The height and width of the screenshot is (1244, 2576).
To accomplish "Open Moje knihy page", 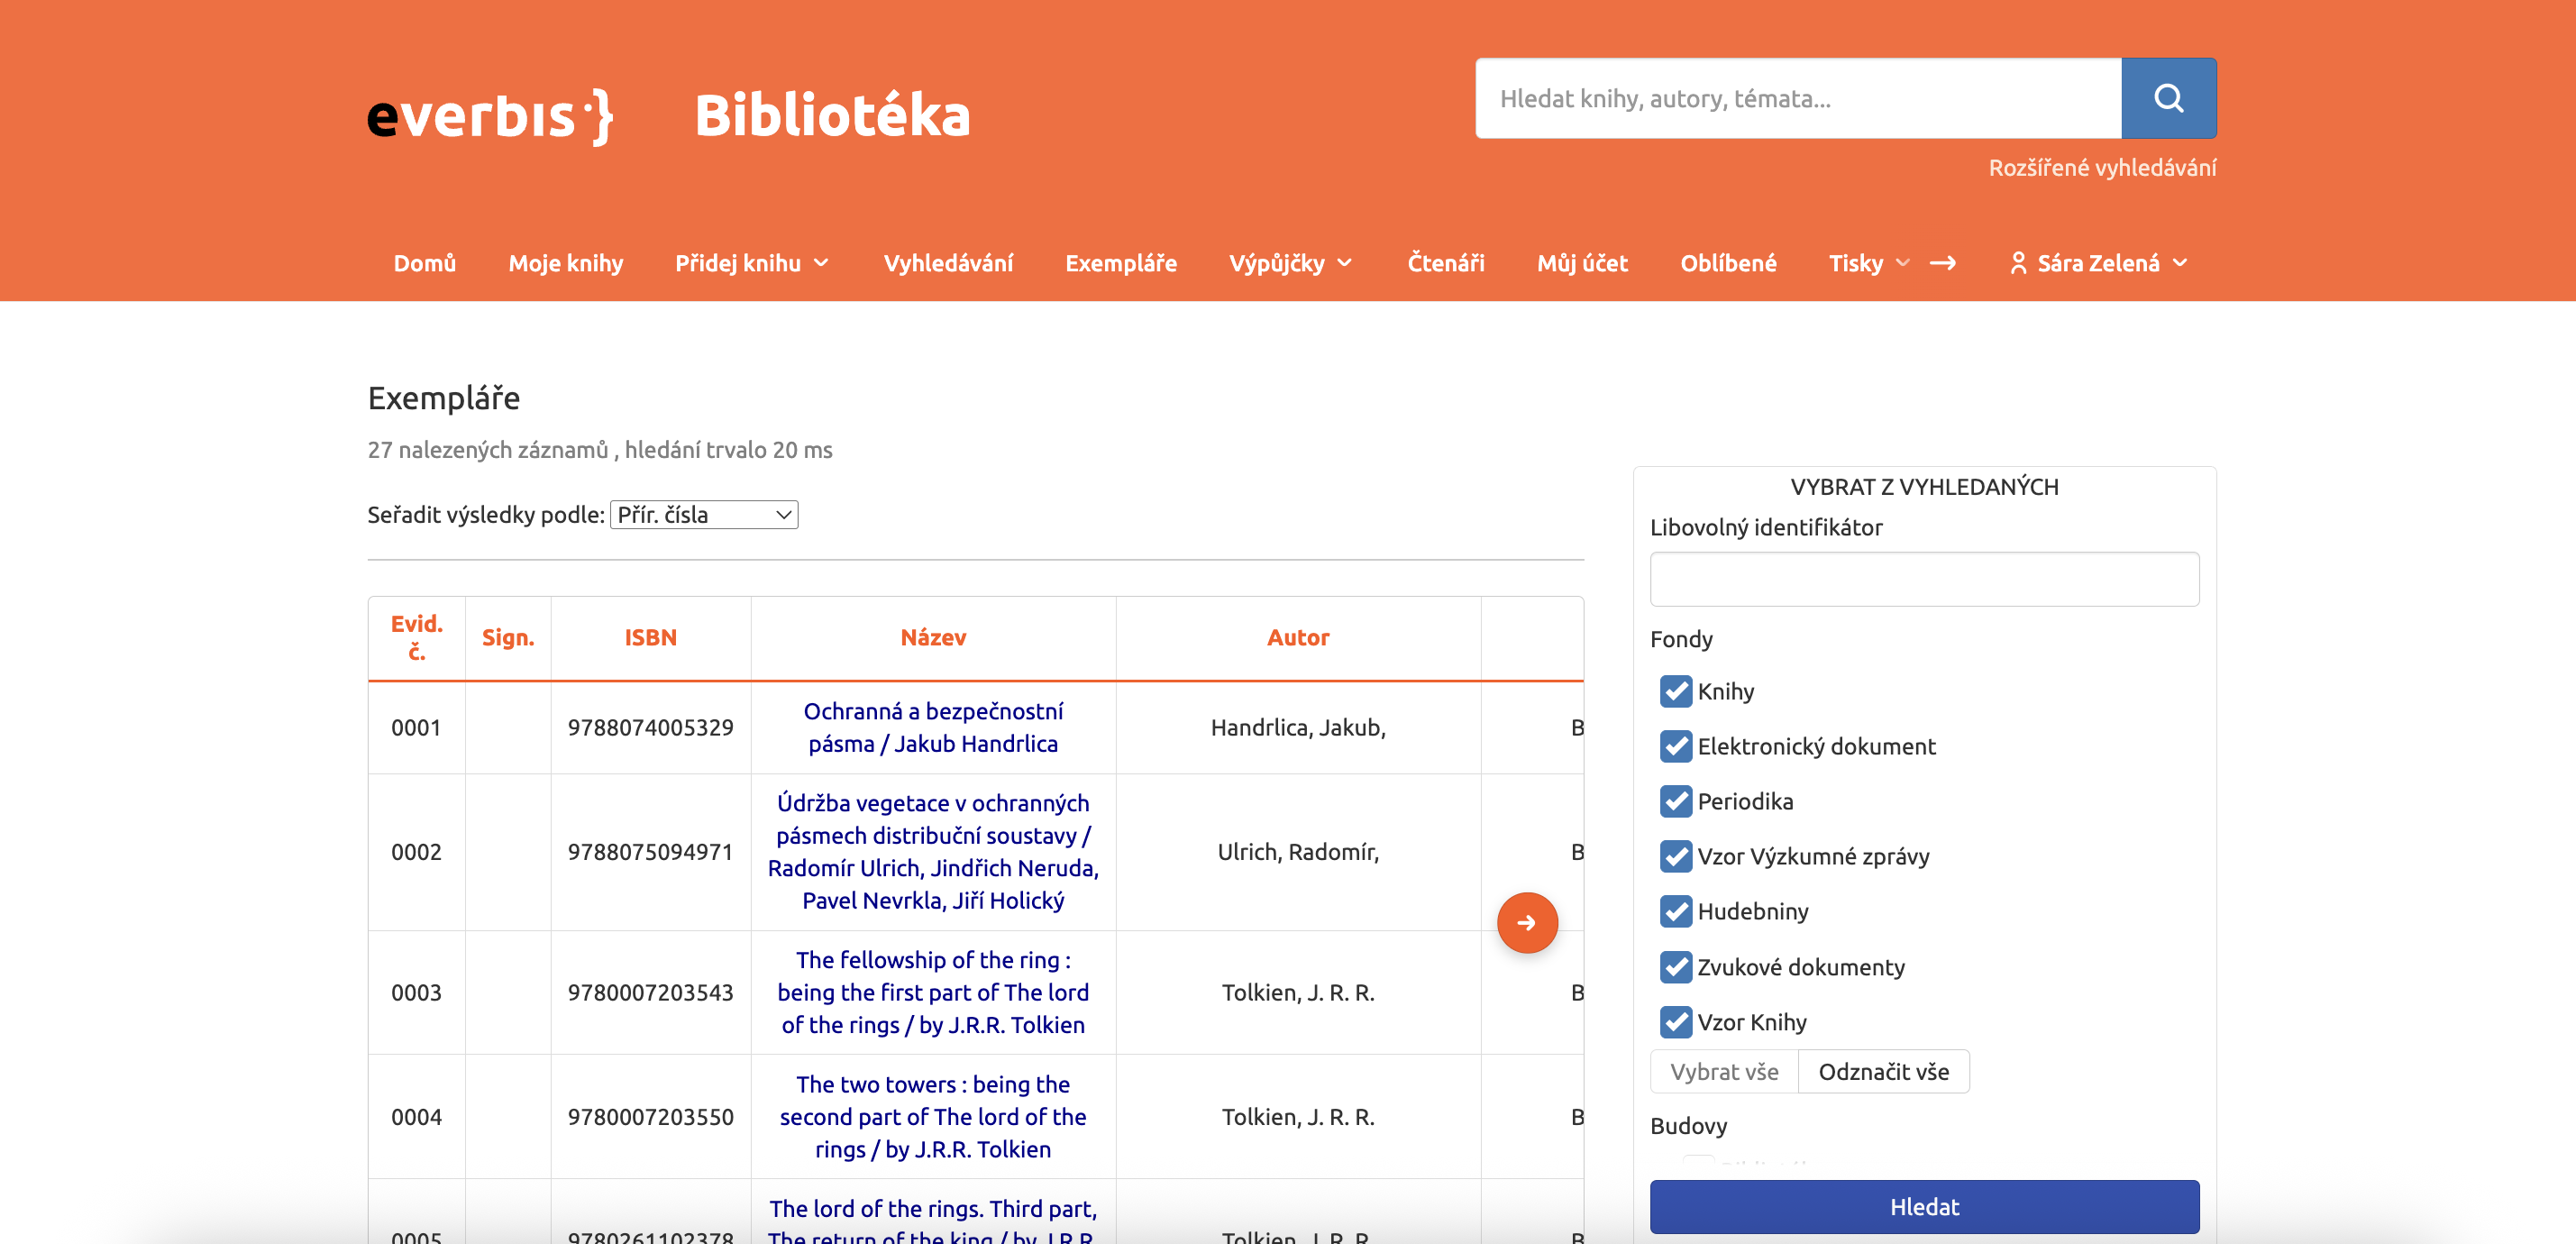I will [566, 263].
